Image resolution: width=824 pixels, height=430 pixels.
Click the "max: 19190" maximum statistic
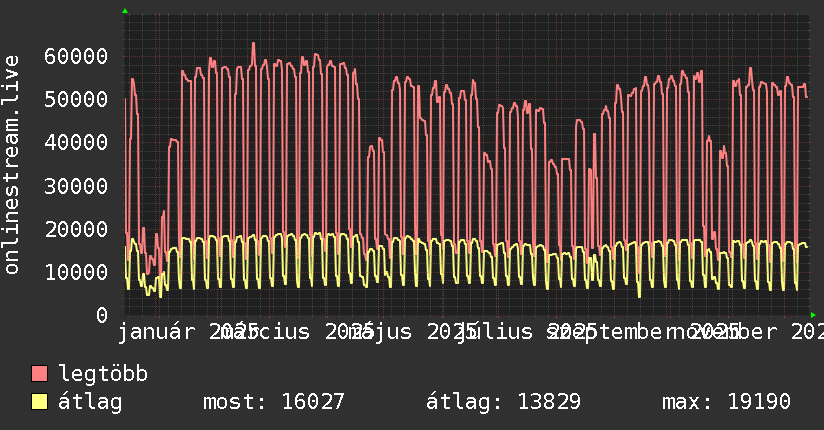point(726,402)
